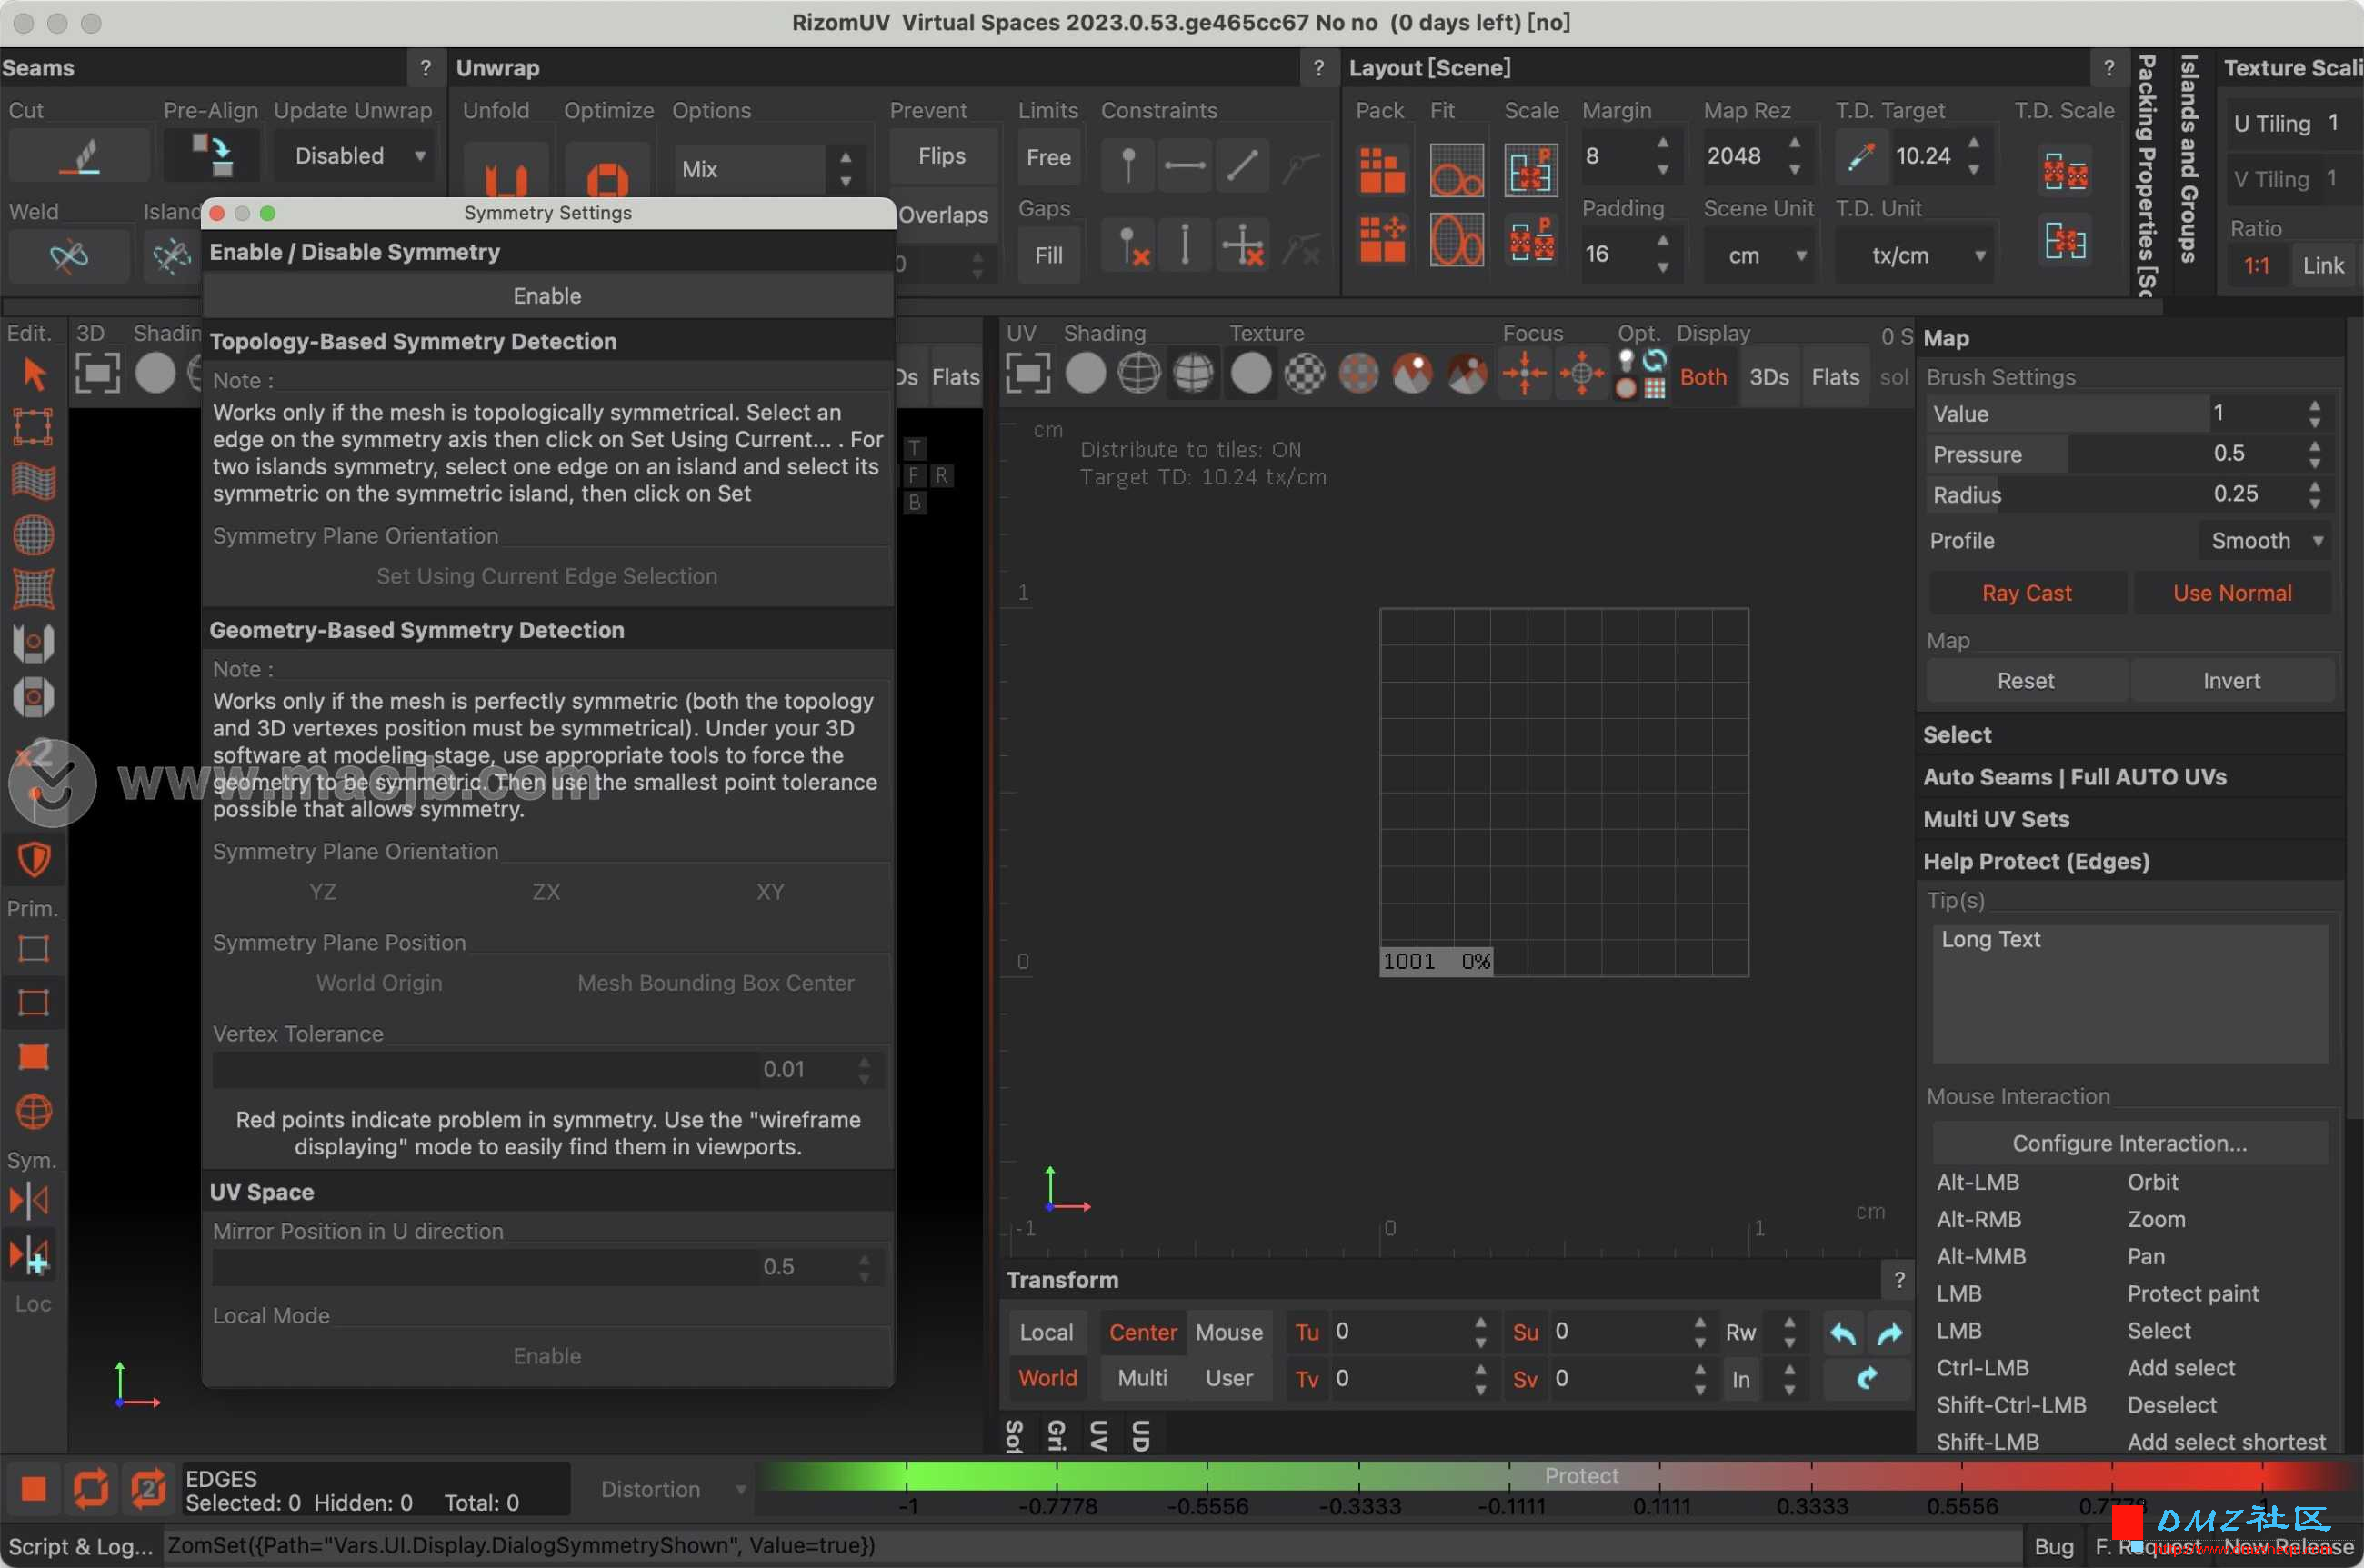Choose checker texture shading icon in UV view
The width and height of the screenshot is (2364, 1568).
point(1305,374)
